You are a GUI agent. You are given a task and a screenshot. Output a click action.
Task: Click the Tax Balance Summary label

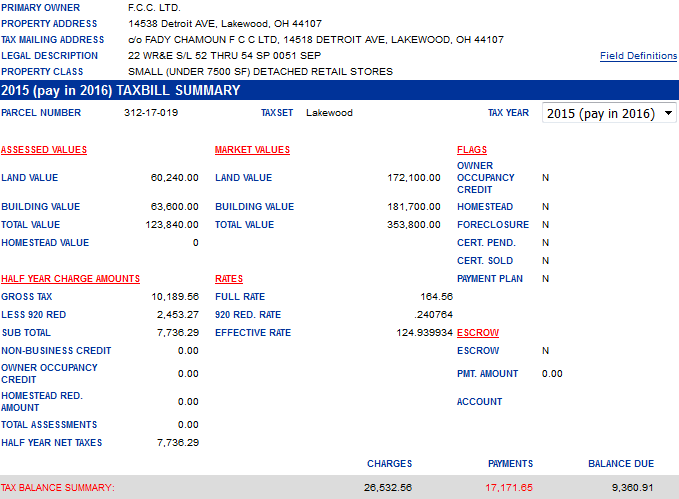click(x=58, y=488)
